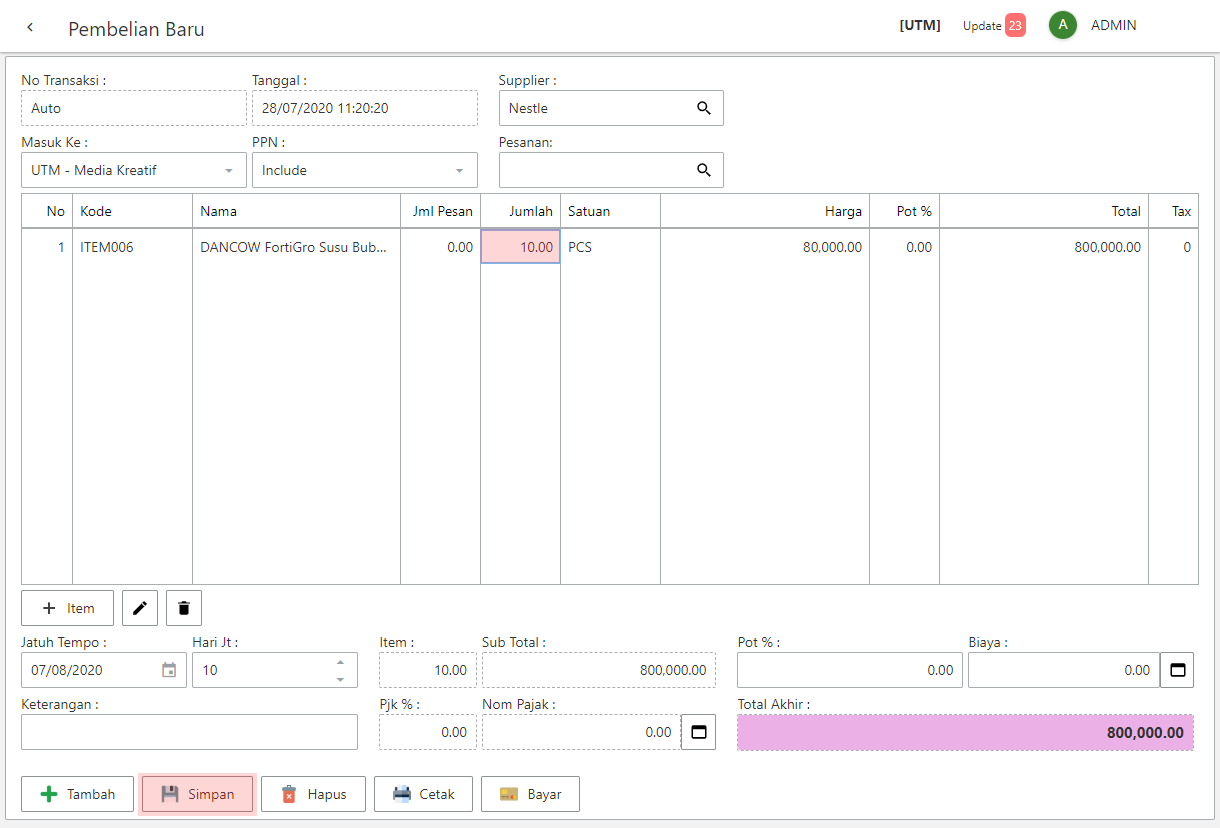Click the Simpan save button
The image size is (1220, 828).
pos(197,794)
